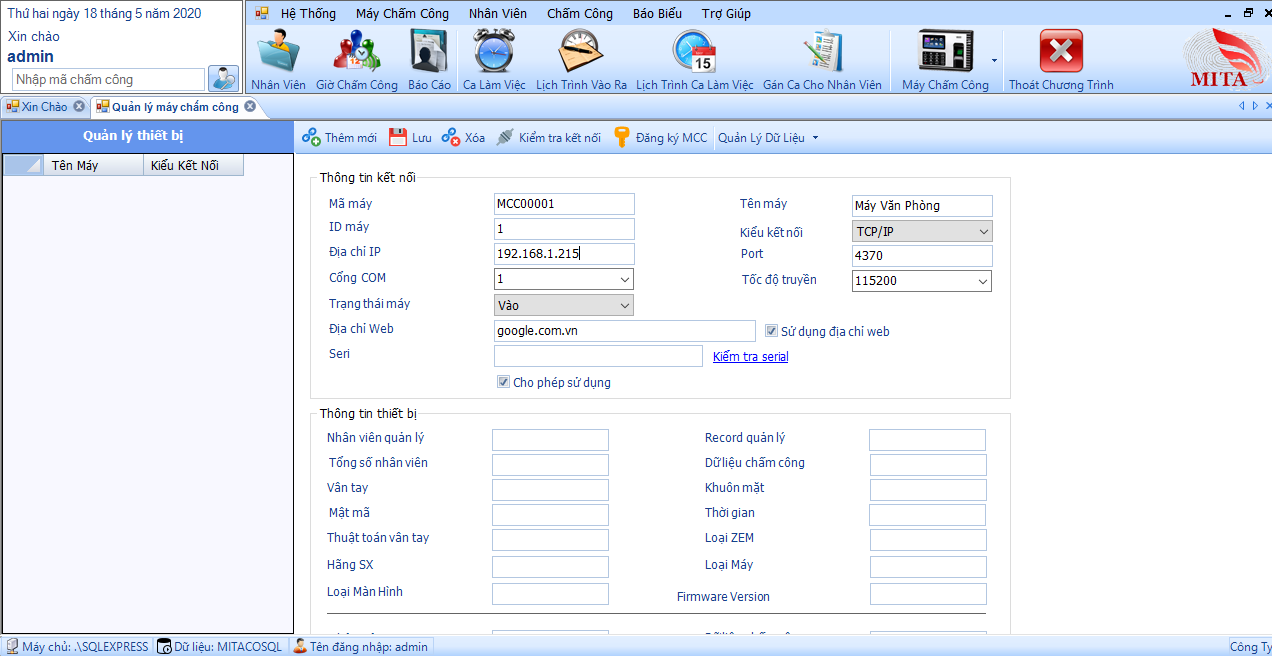
Task: Open the Tốc độ truyền dropdown
Action: (x=982, y=281)
